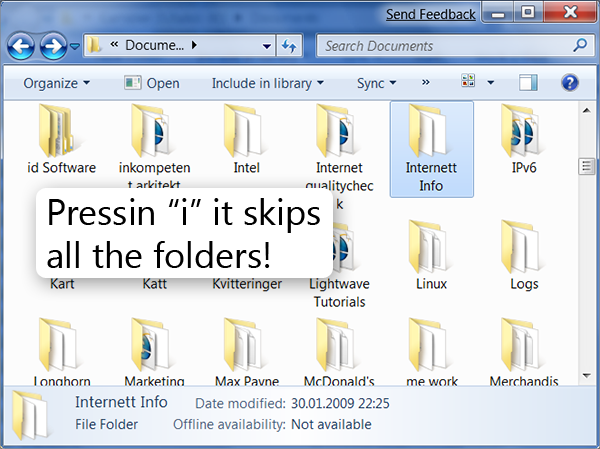
Task: Select the Merchandis folder
Action: 524,351
